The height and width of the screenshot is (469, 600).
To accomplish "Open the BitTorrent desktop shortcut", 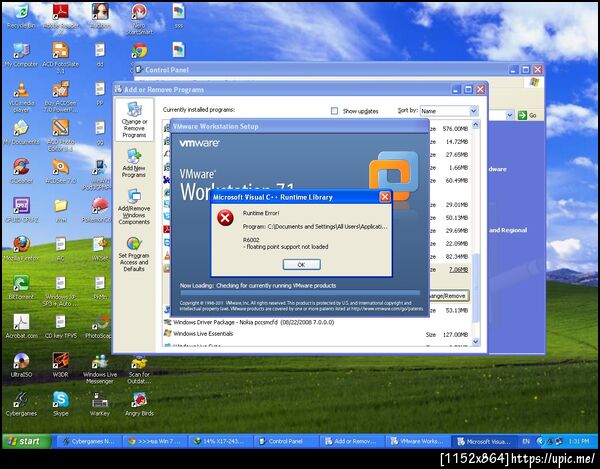I will click(x=21, y=287).
